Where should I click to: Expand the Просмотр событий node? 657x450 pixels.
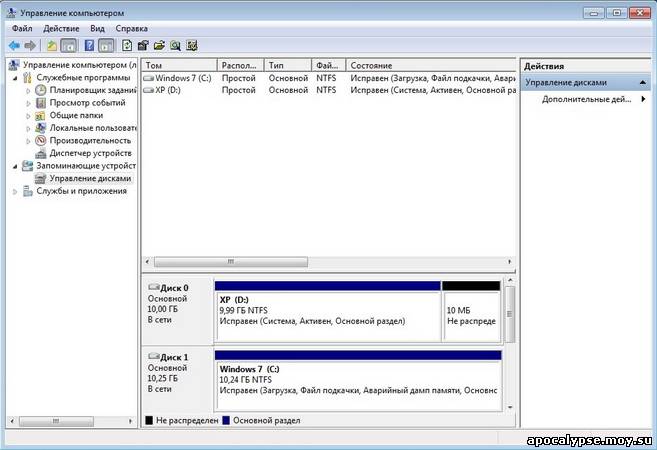point(28,103)
